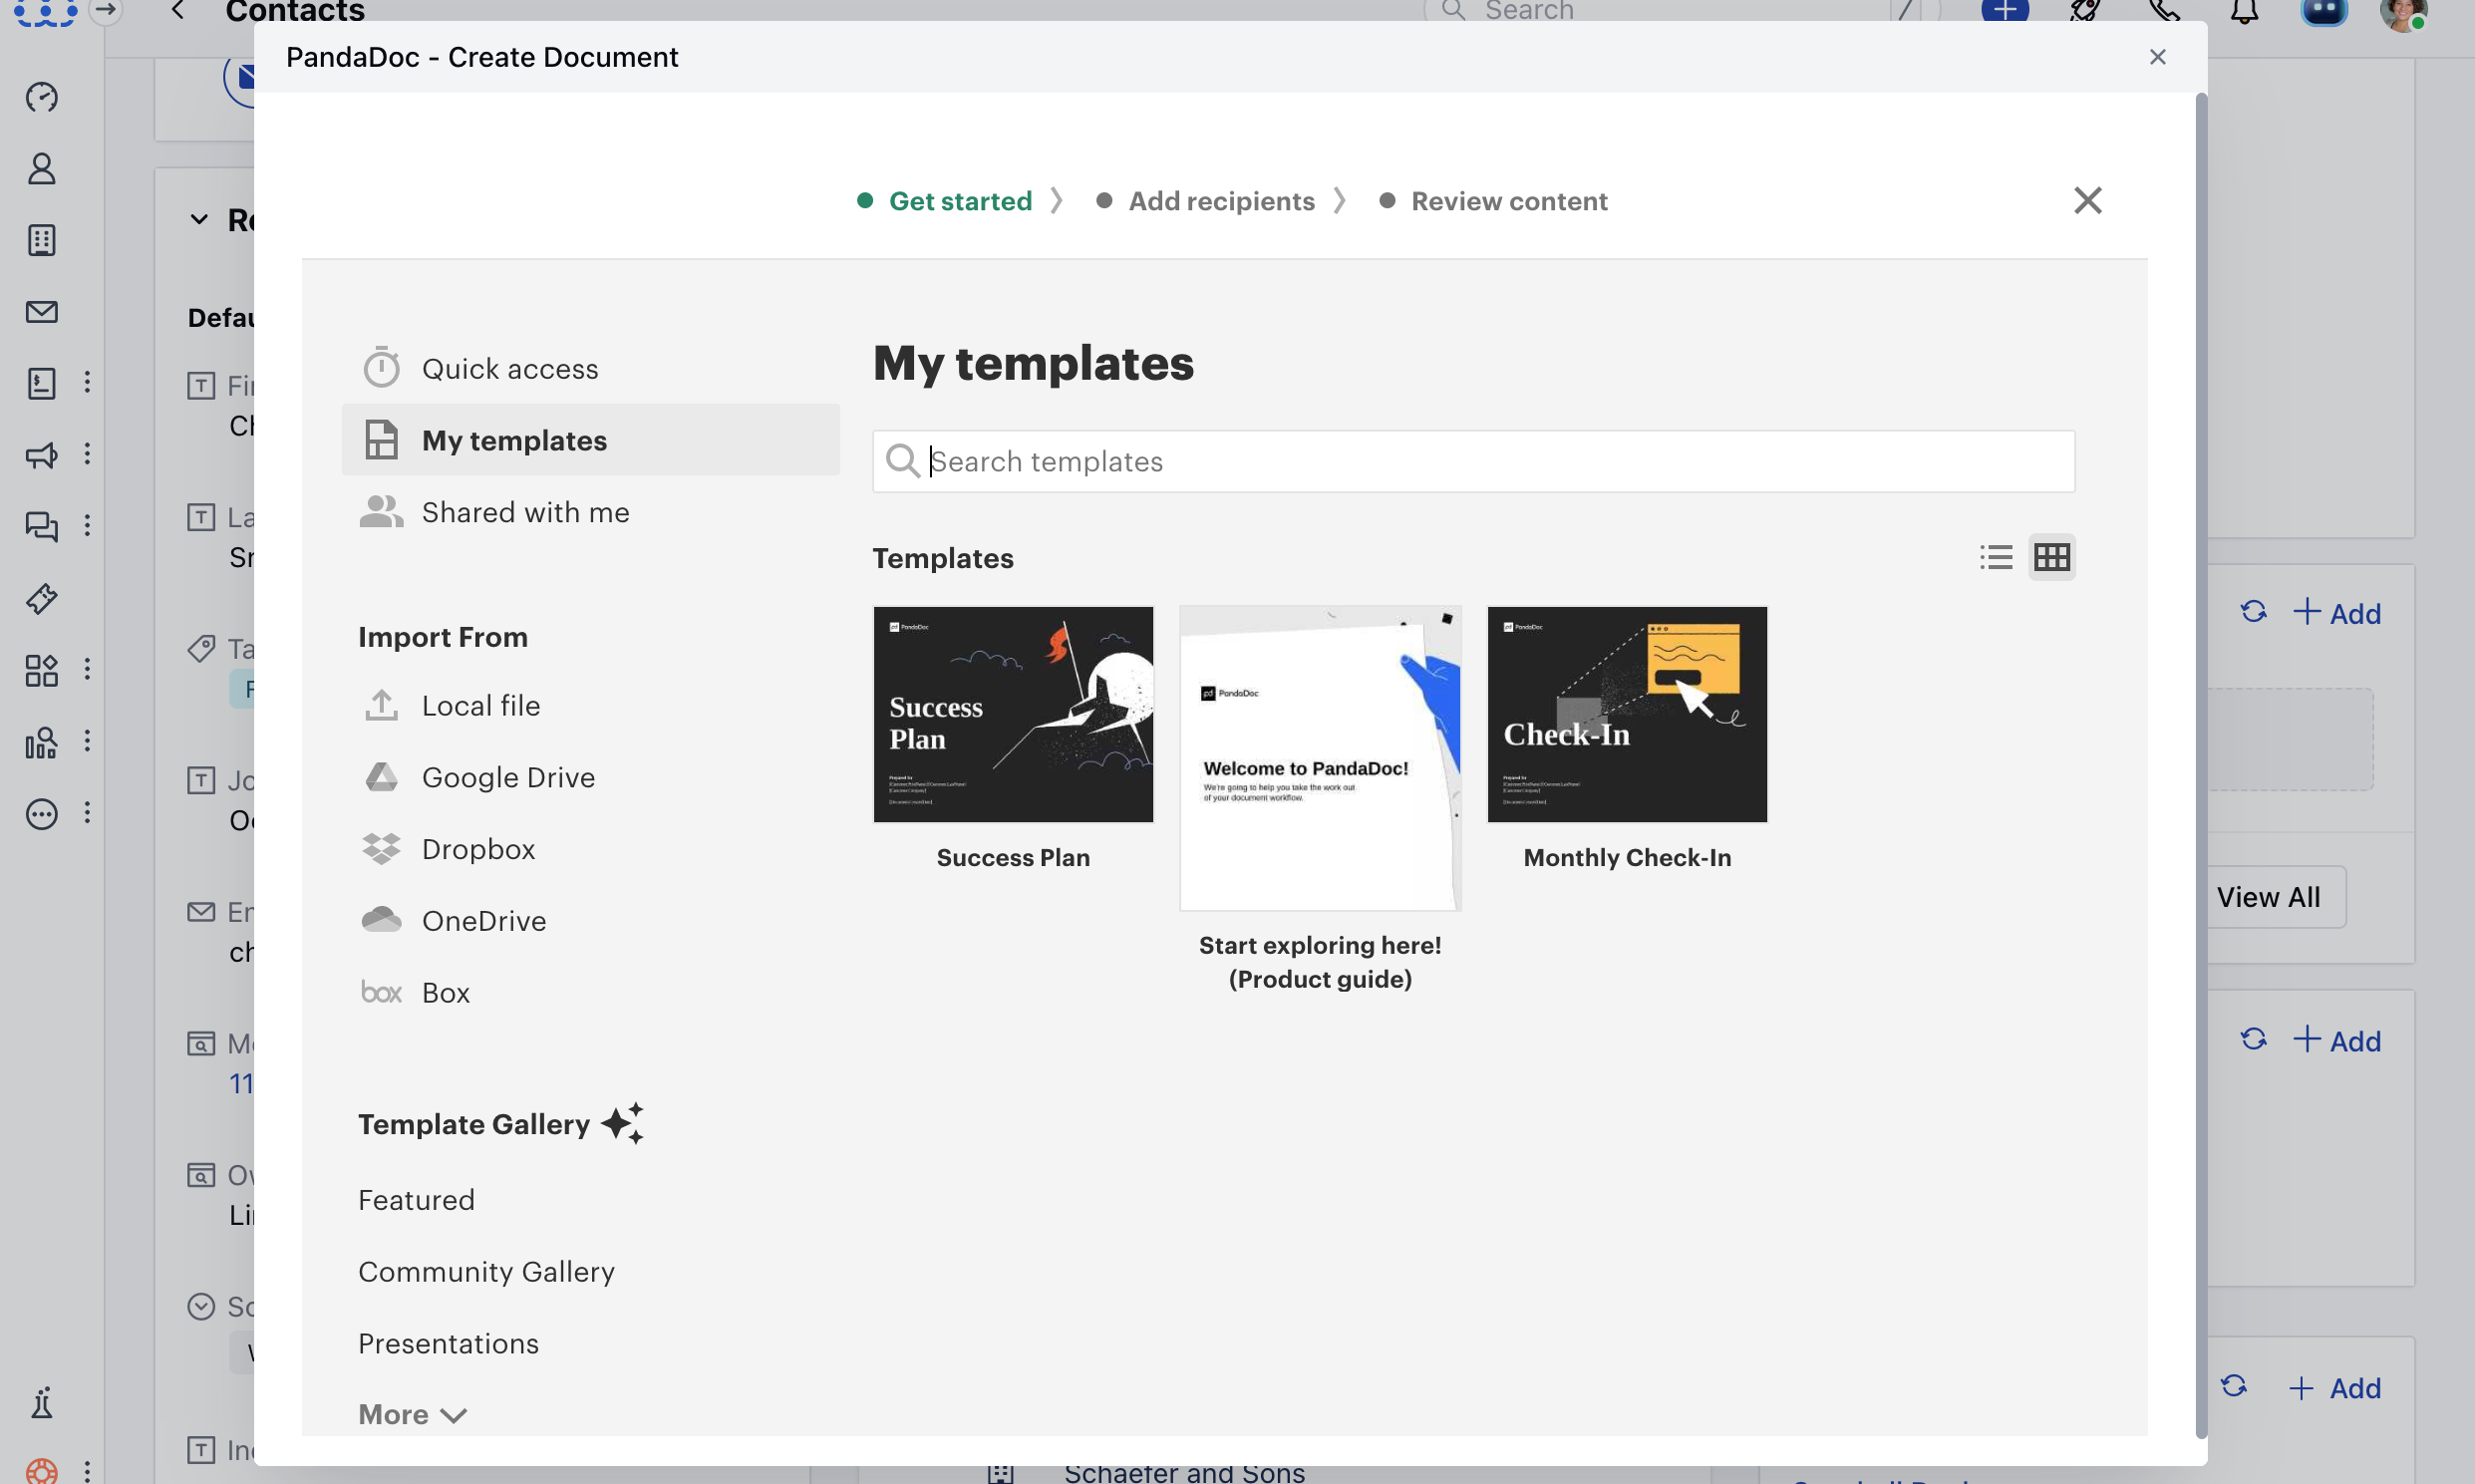Close the Create Document dialog
Screen dimensions: 2475x1484
2157,57
